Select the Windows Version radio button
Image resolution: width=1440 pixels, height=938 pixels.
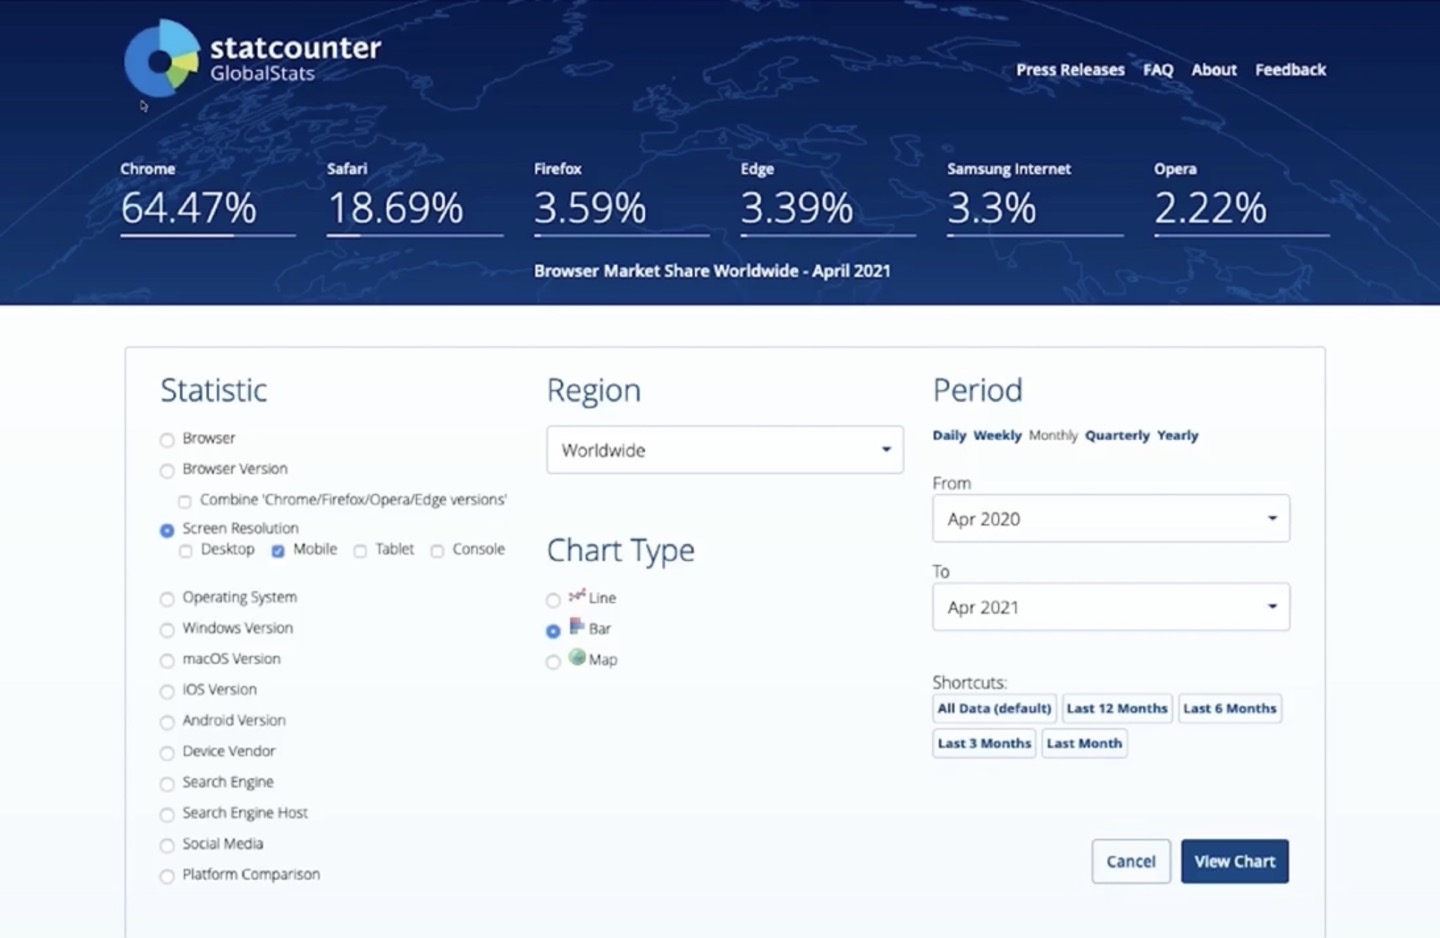point(167,630)
